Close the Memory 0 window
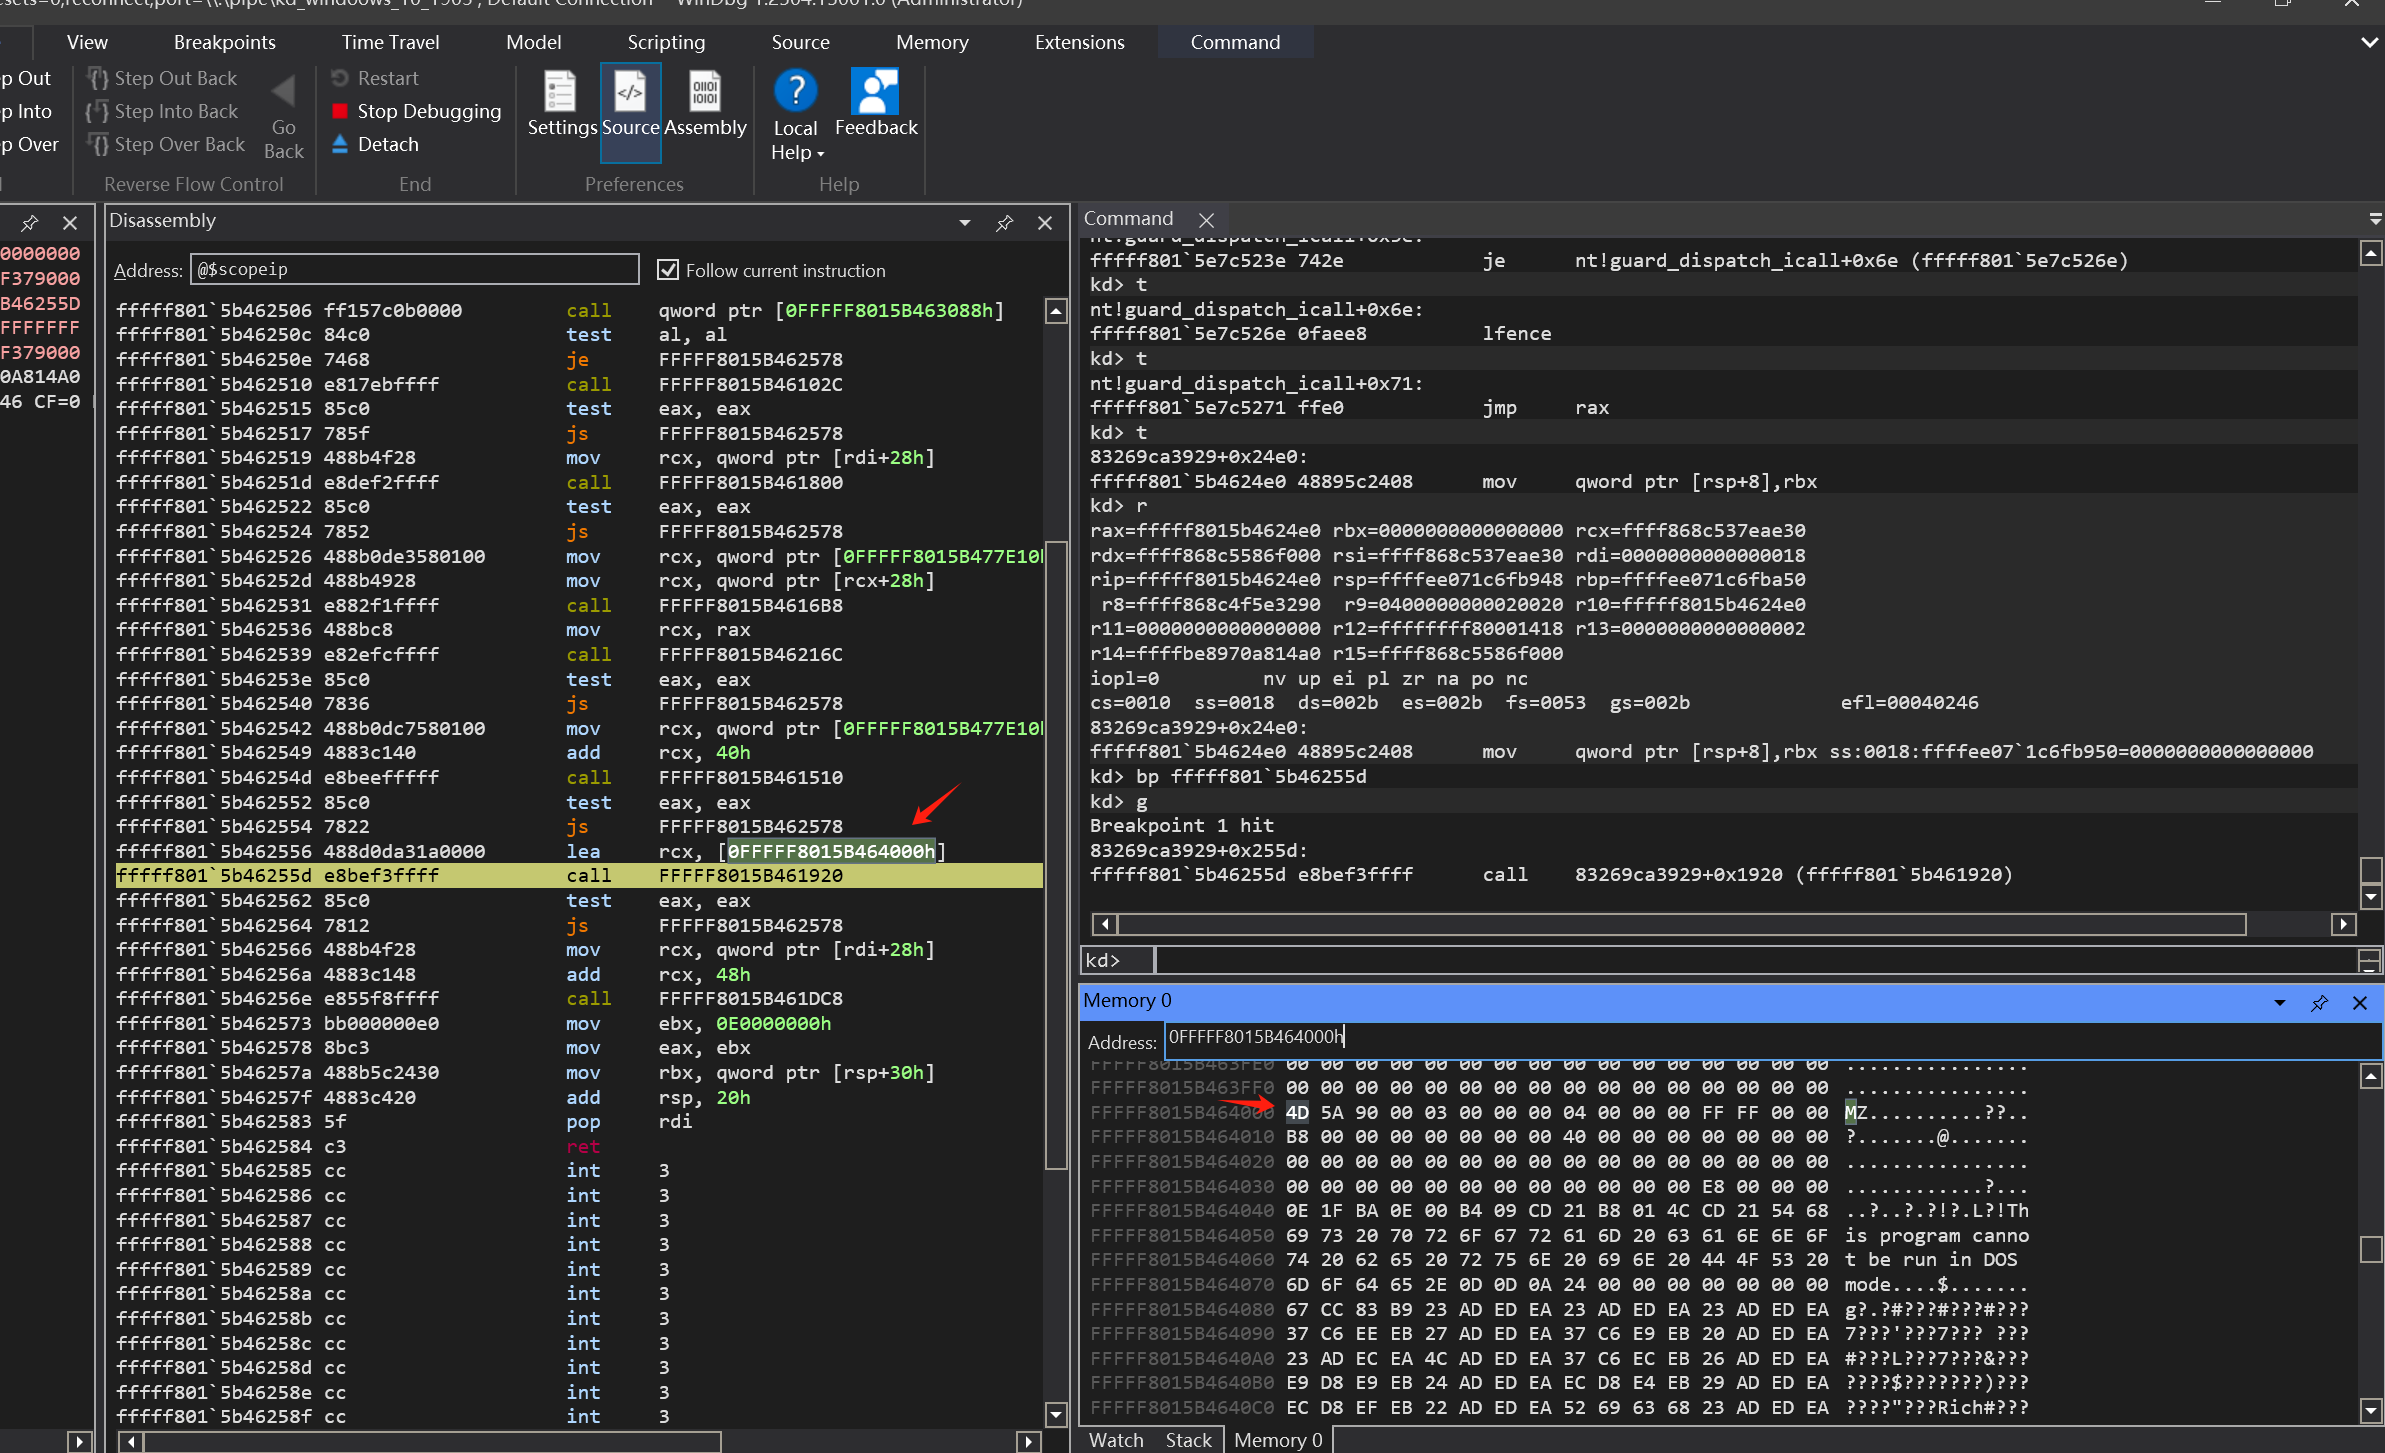2385x1453 pixels. click(x=2360, y=1003)
